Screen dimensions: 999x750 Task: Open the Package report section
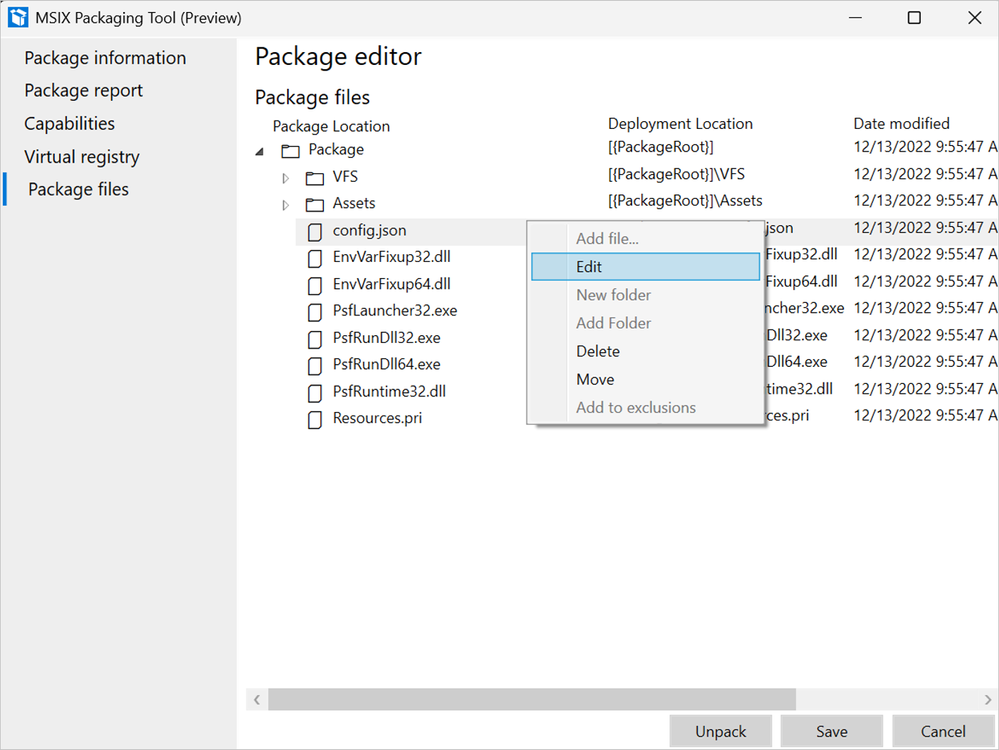click(x=83, y=90)
